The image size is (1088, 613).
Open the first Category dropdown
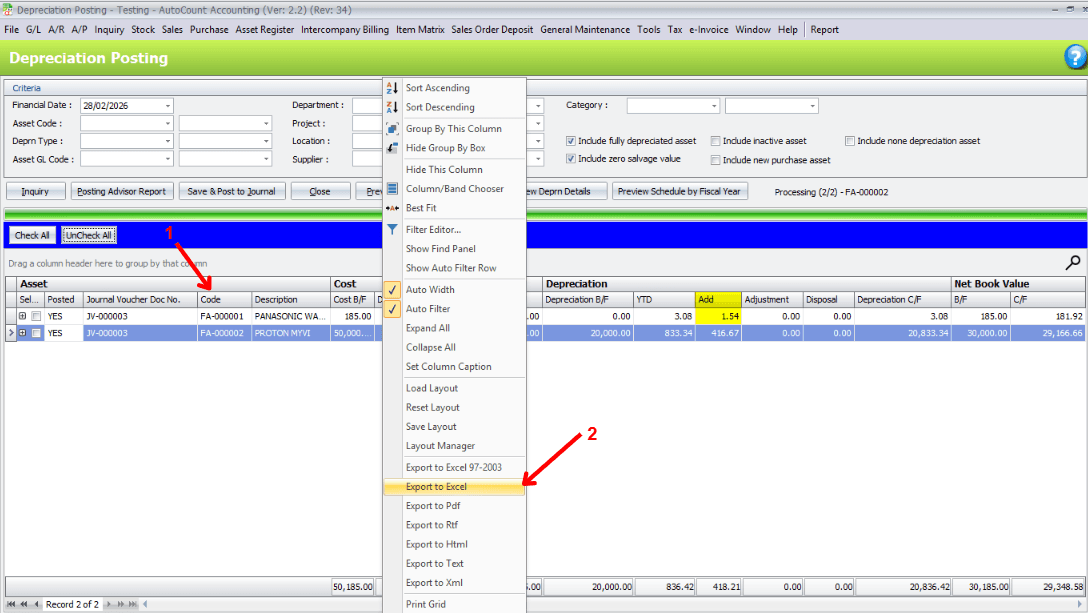pyautogui.click(x=713, y=106)
